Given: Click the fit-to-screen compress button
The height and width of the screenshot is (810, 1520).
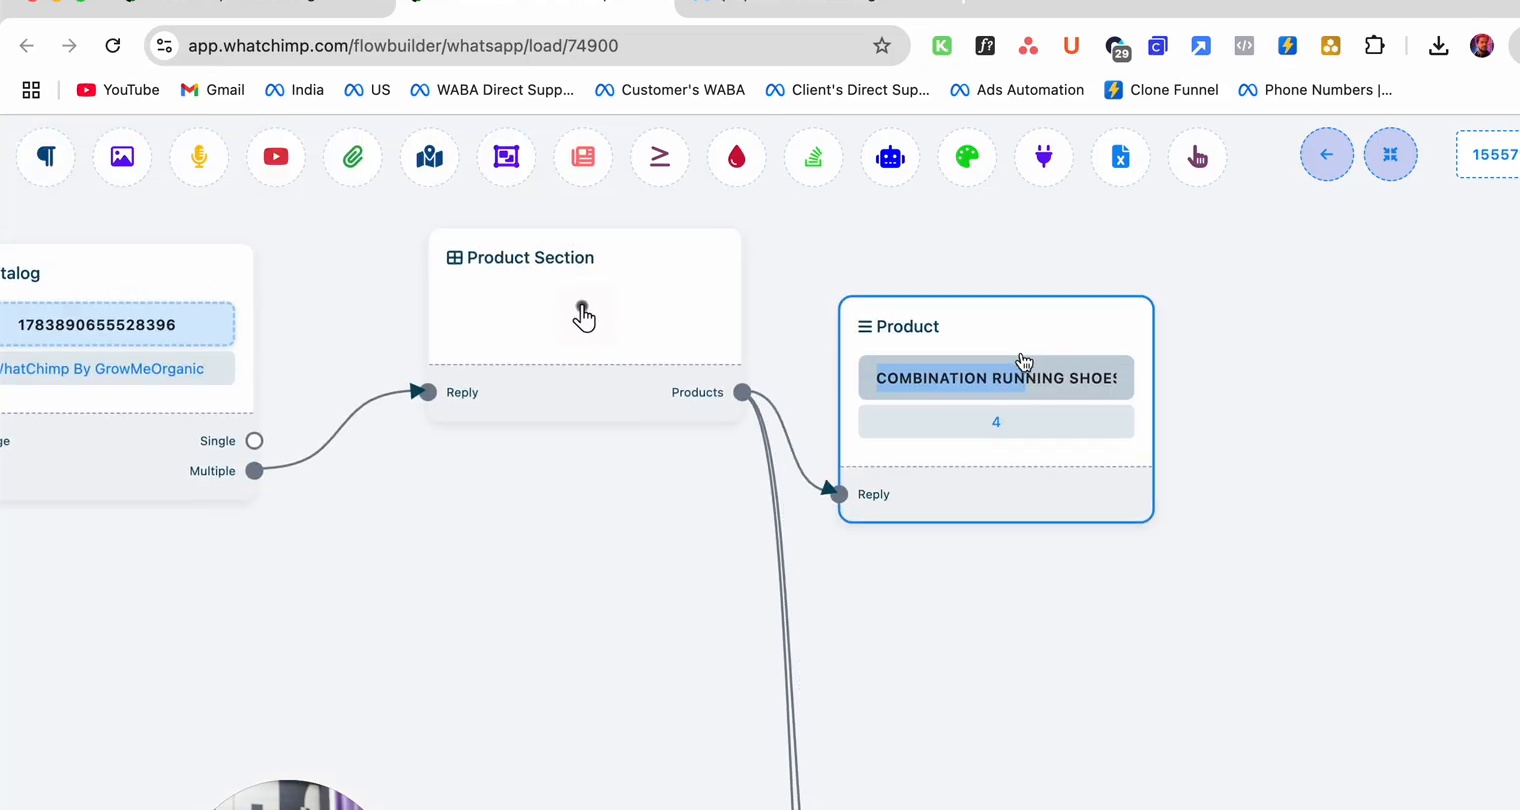Looking at the screenshot, I should point(1390,154).
